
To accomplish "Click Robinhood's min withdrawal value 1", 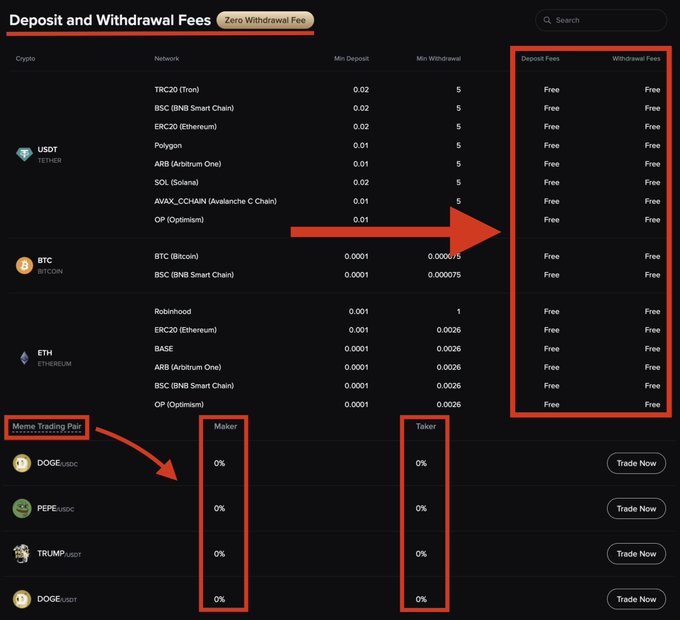I will pyautogui.click(x=458, y=312).
